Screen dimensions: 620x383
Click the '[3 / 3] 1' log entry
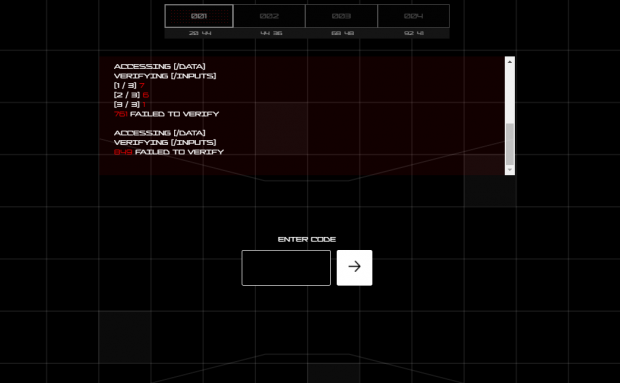130,104
